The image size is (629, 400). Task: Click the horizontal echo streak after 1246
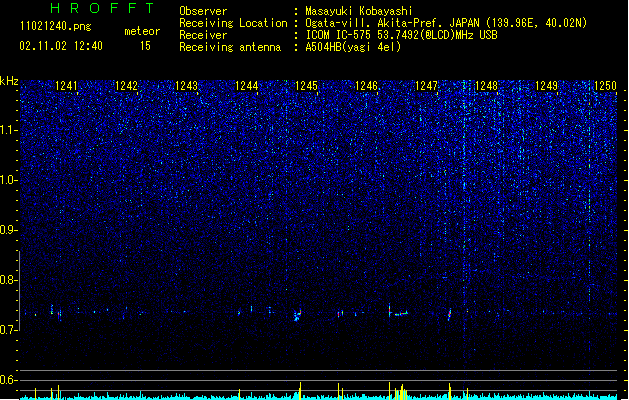pos(401,313)
